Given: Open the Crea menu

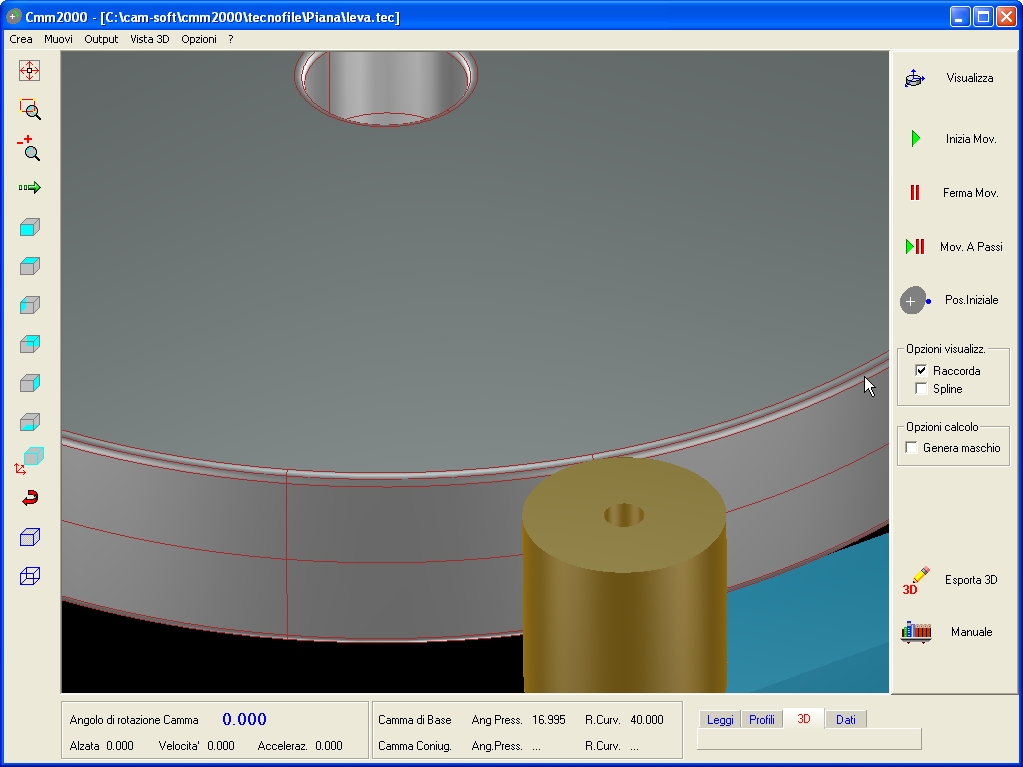Looking at the screenshot, I should click(x=21, y=39).
